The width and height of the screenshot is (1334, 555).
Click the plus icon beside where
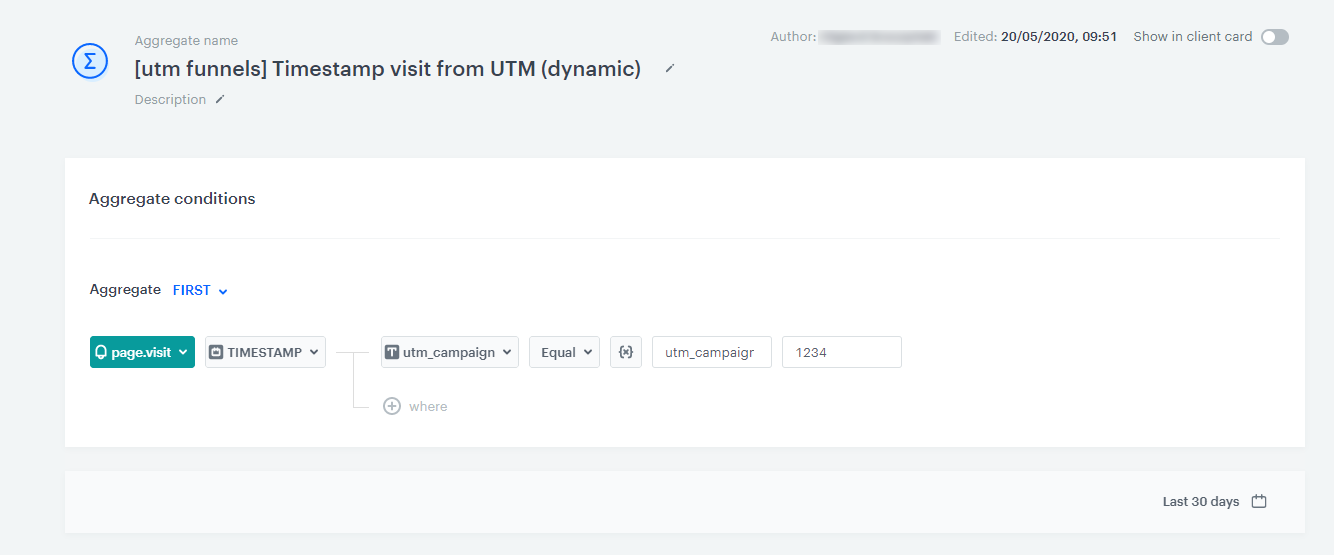392,406
